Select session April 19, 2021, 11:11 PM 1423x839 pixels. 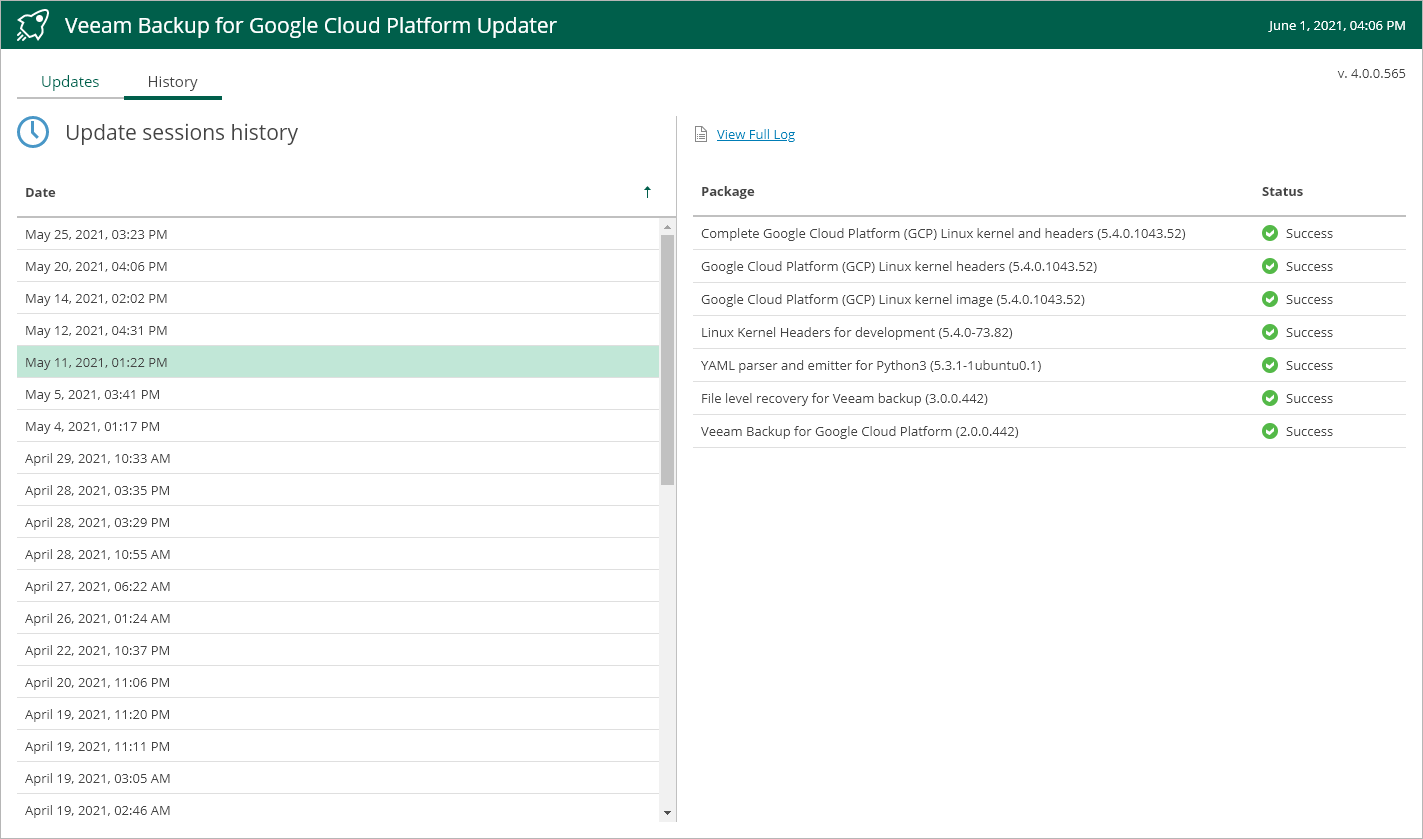click(338, 746)
